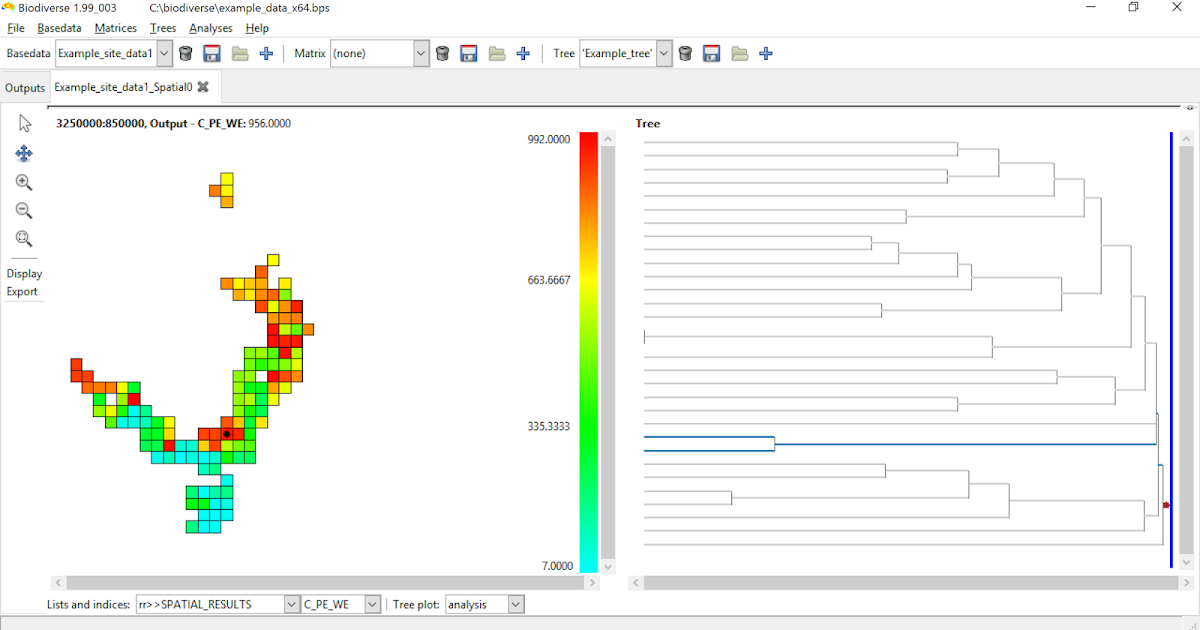The width and height of the screenshot is (1200, 630).
Task: Select the zoom out magnifier tool
Action: pyautogui.click(x=22, y=210)
